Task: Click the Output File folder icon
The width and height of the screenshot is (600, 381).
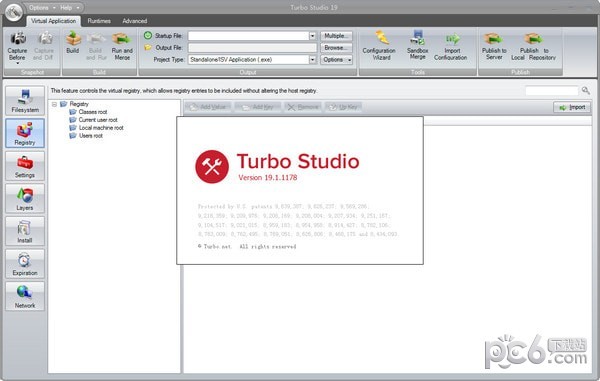Action: coord(148,47)
